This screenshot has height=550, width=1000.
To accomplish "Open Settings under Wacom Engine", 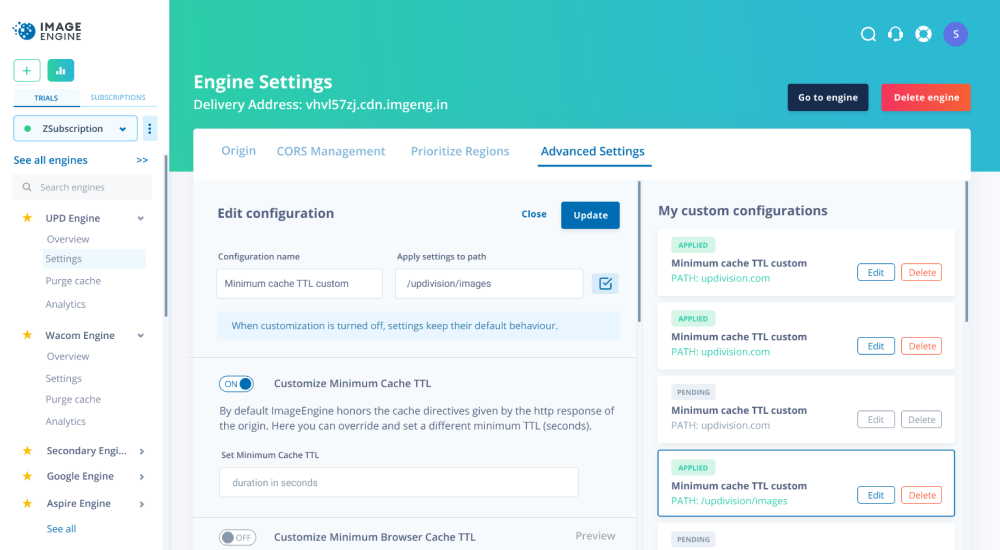I will 63,378.
